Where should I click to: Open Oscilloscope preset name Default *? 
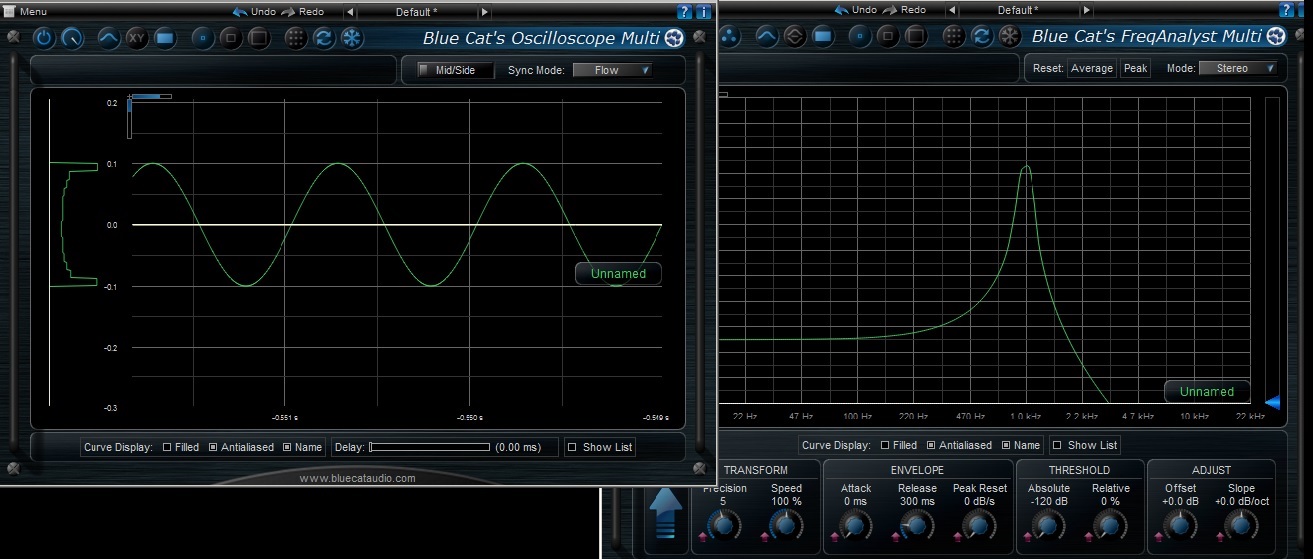tap(417, 12)
